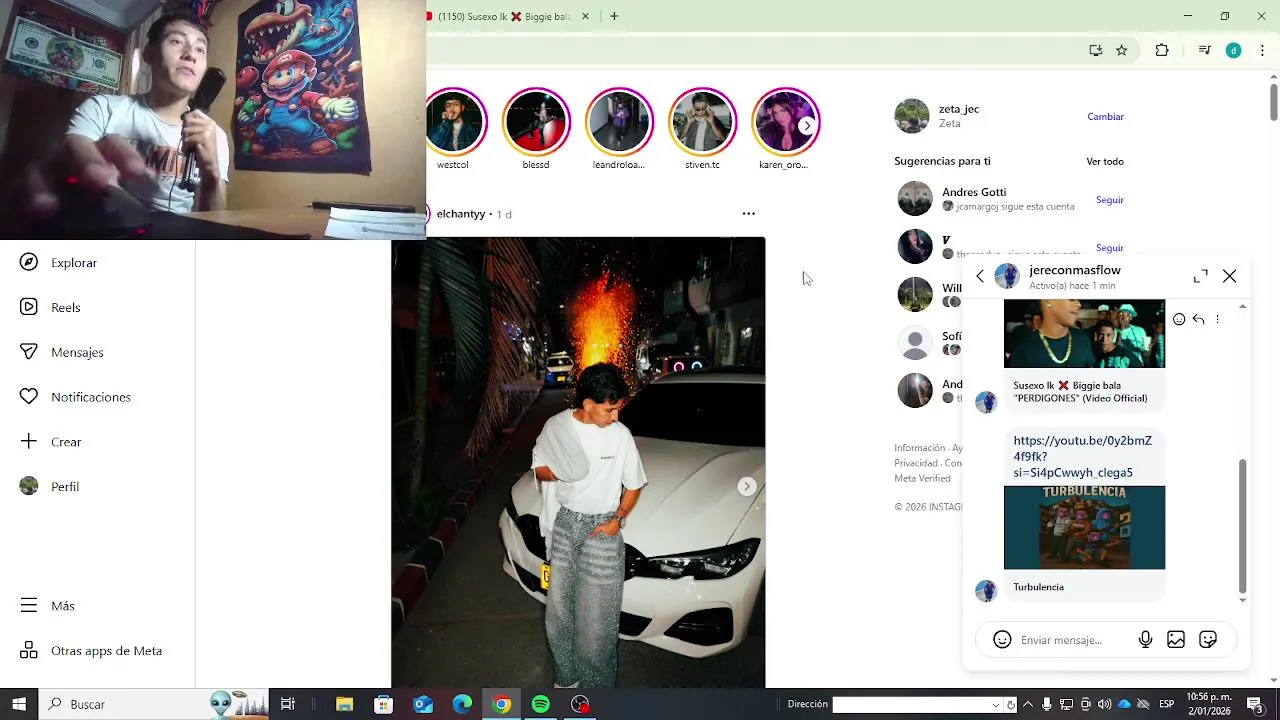Go to next photo in post carousel
The width and height of the screenshot is (1280, 720).
point(746,486)
